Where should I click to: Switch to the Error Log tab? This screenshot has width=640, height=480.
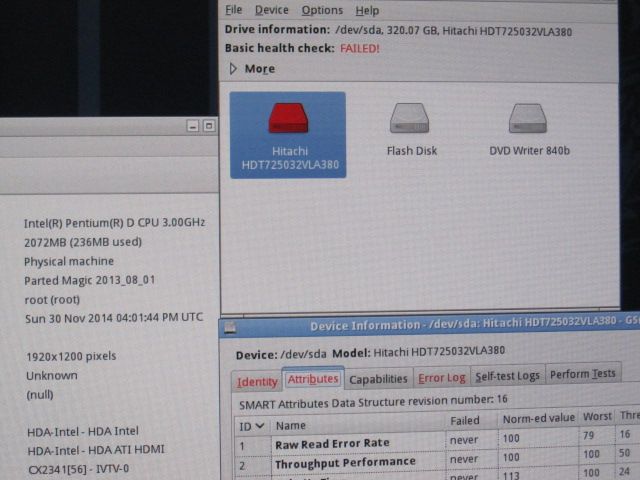pos(442,378)
